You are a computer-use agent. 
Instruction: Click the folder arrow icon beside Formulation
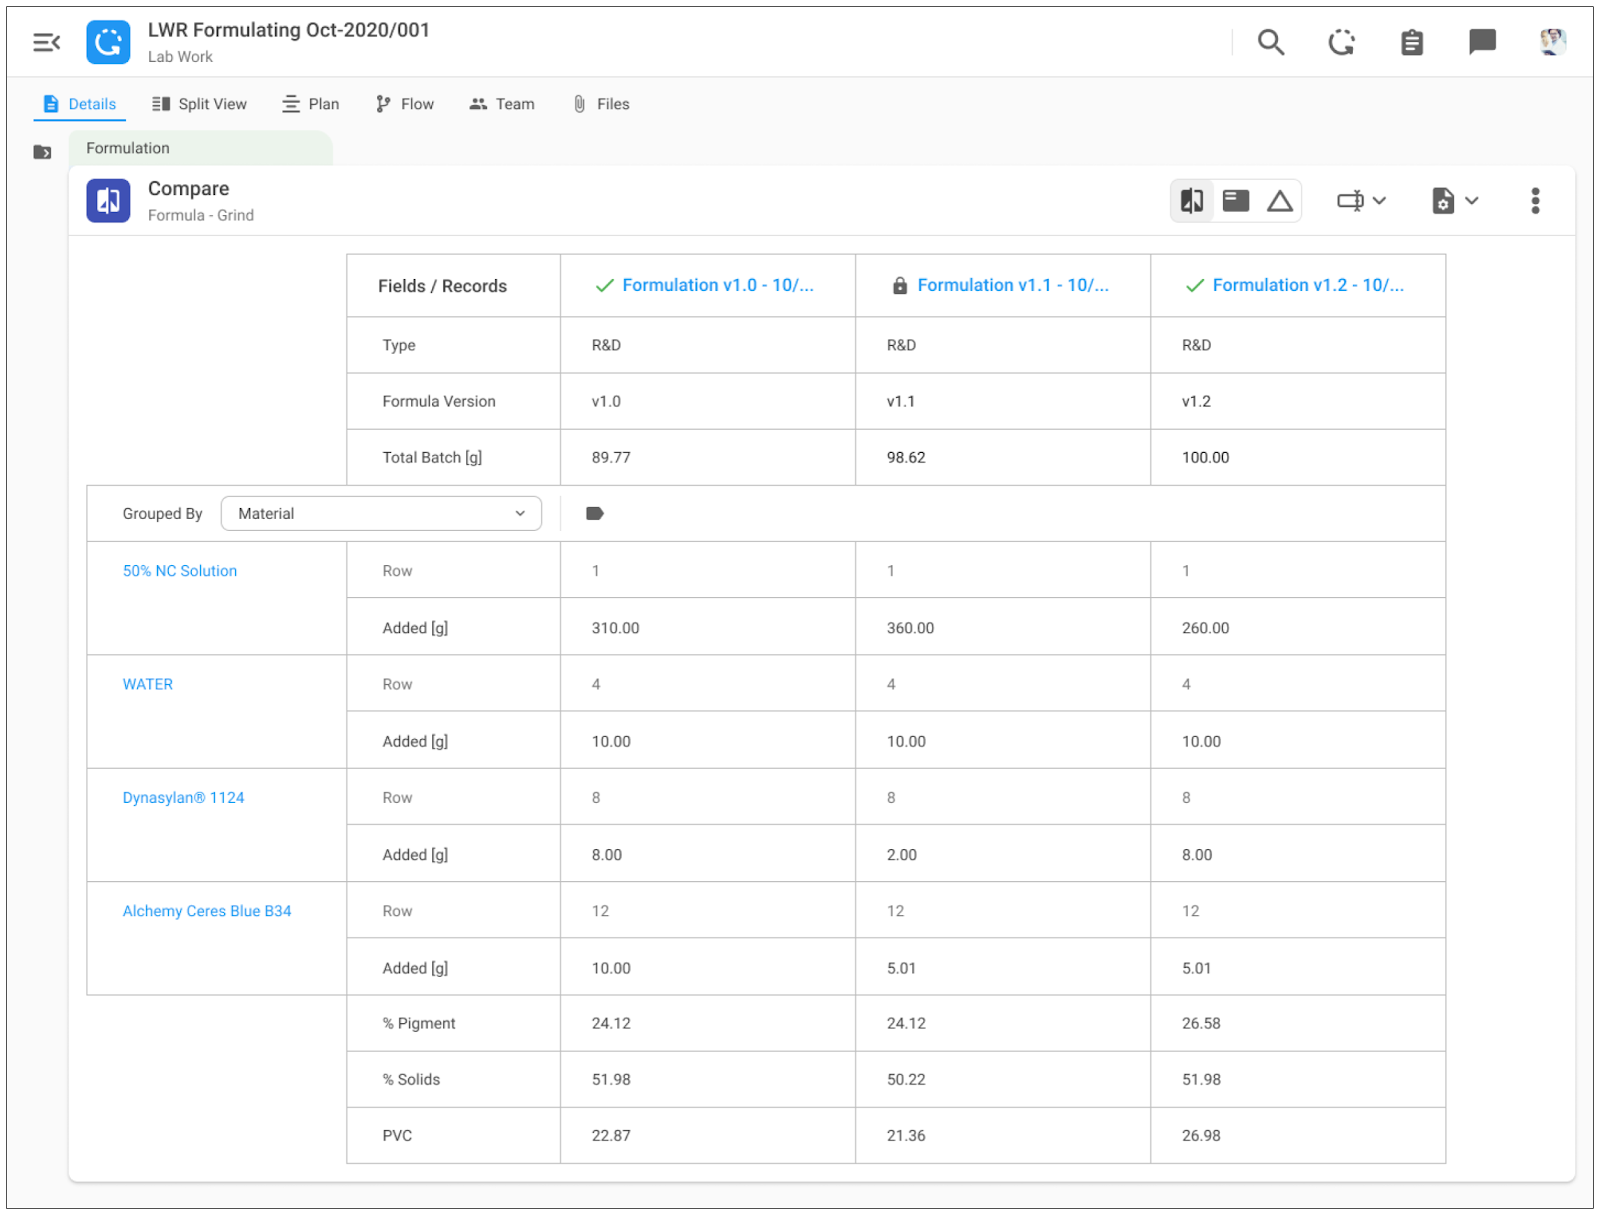click(42, 152)
